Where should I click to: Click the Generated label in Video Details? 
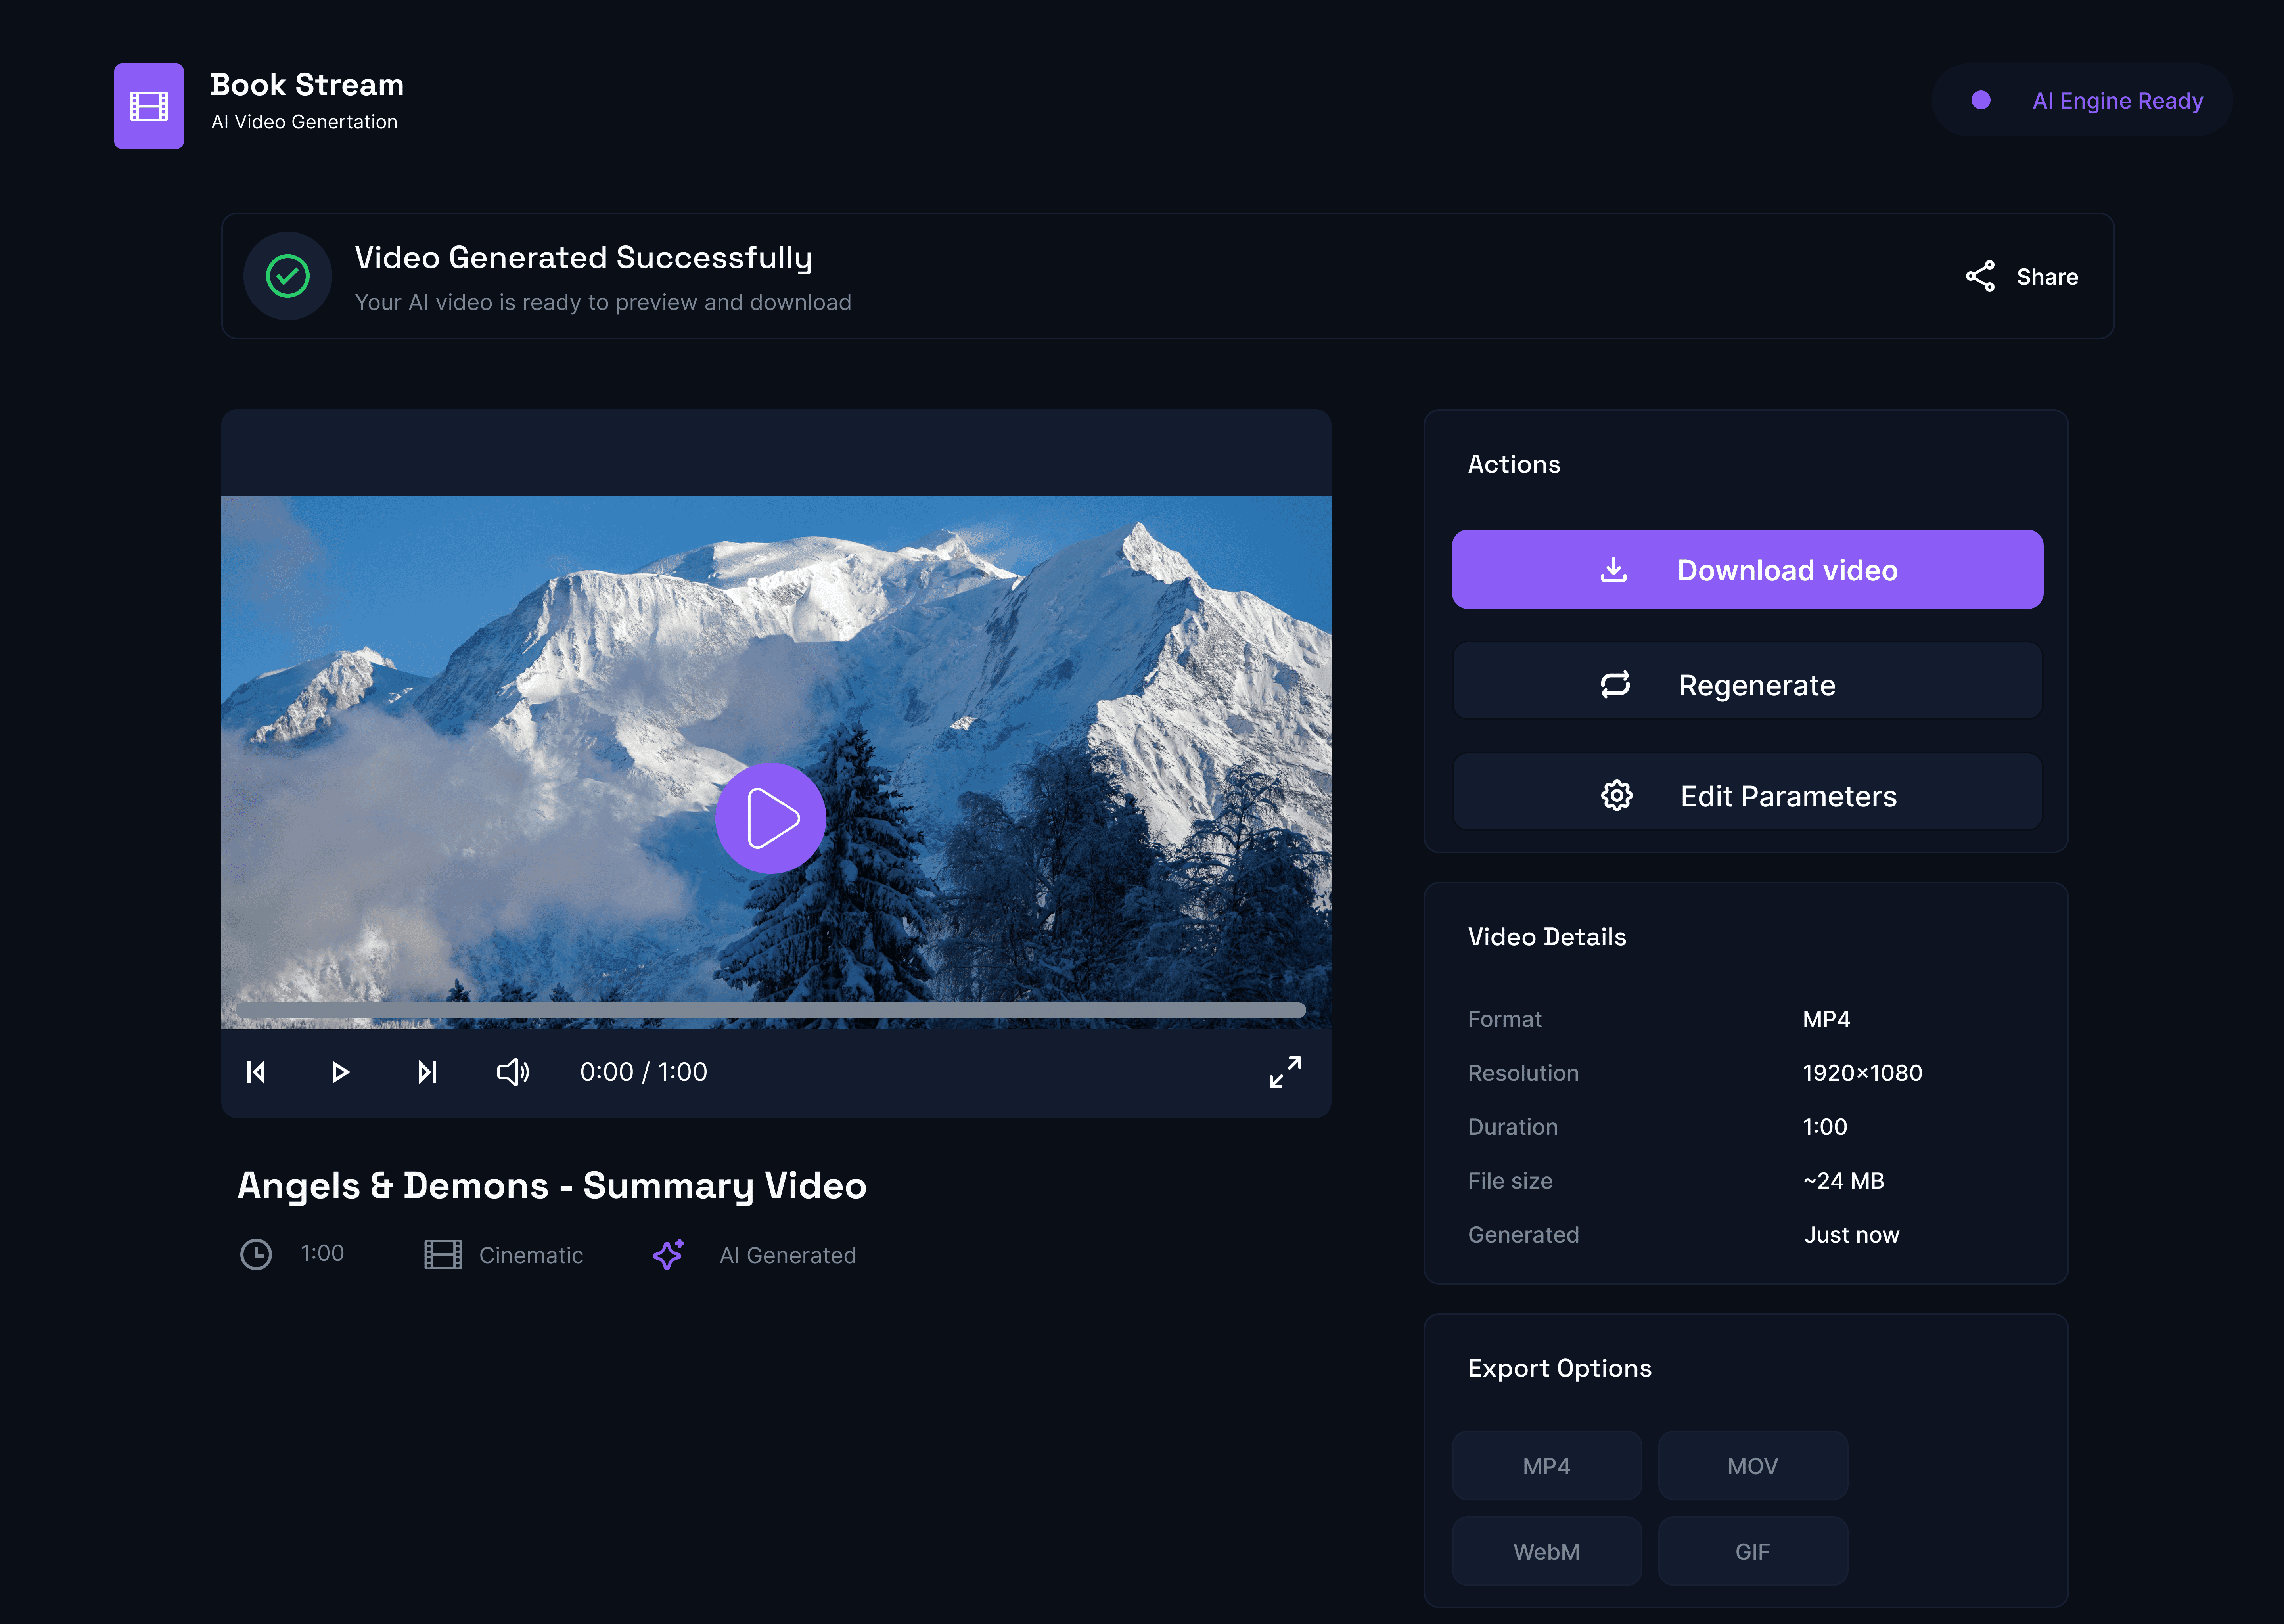pyautogui.click(x=1523, y=1235)
